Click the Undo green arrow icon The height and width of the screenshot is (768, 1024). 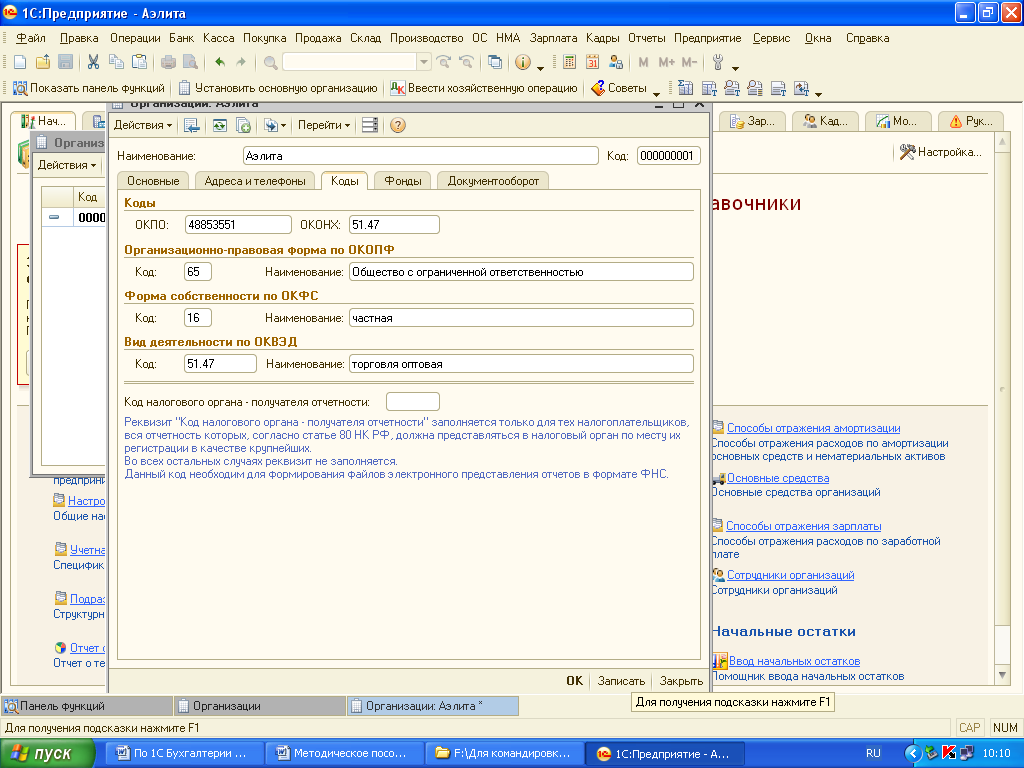(220, 62)
